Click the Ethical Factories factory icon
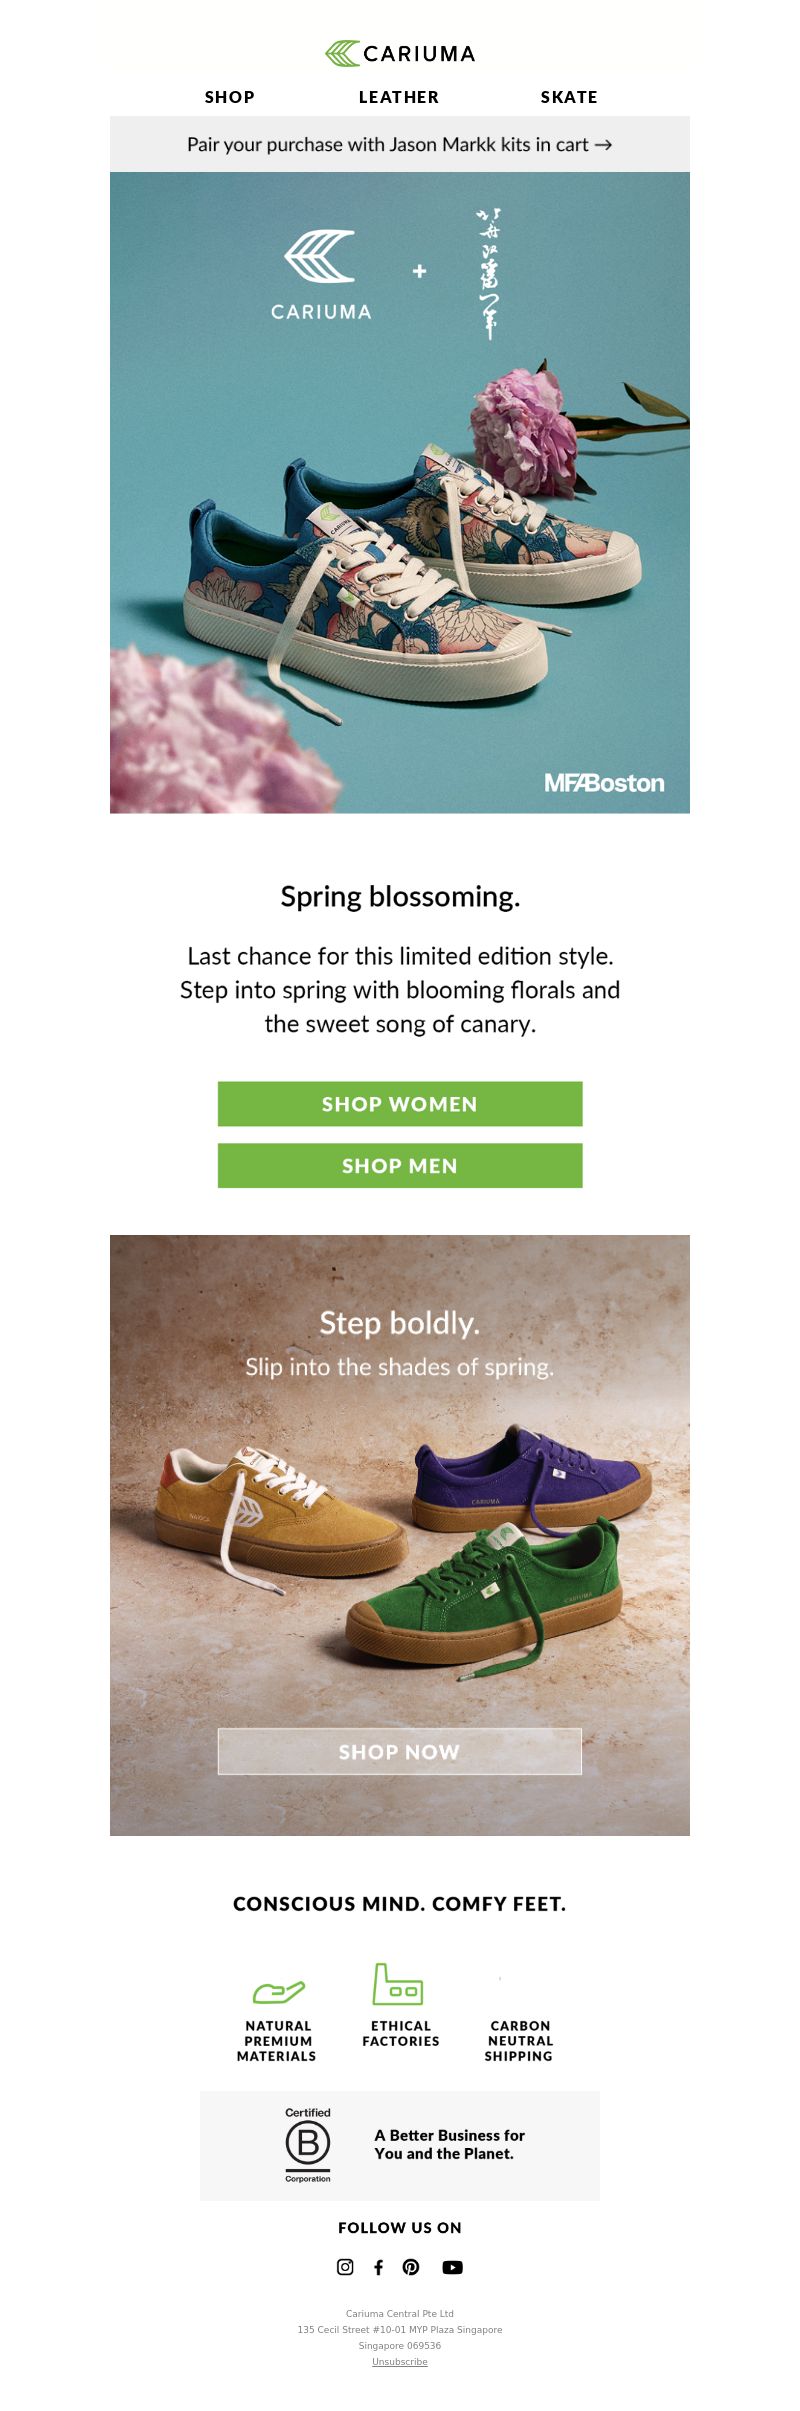 tap(398, 1984)
